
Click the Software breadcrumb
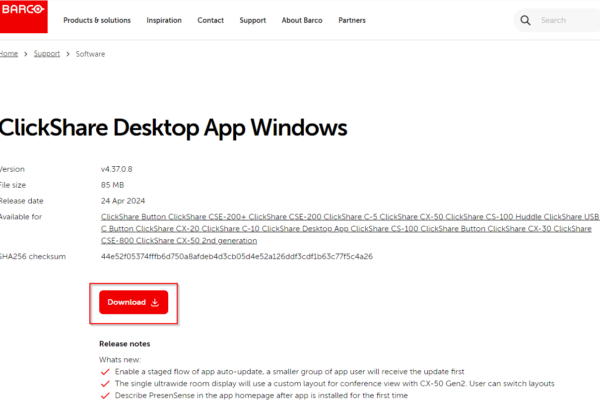pos(91,54)
